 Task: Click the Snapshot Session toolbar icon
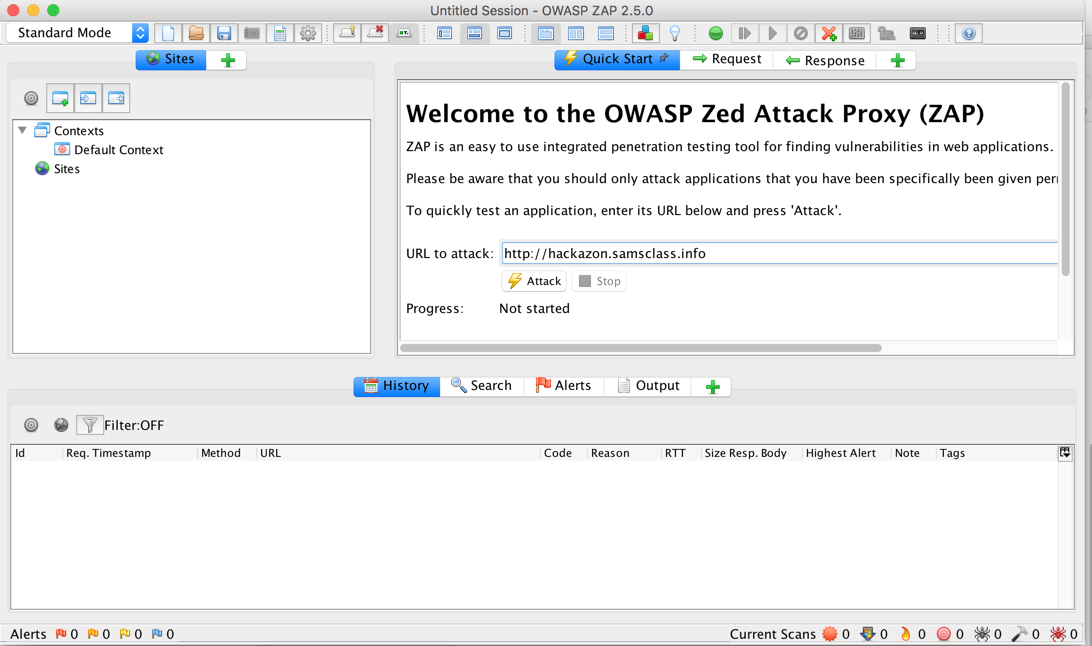251,33
